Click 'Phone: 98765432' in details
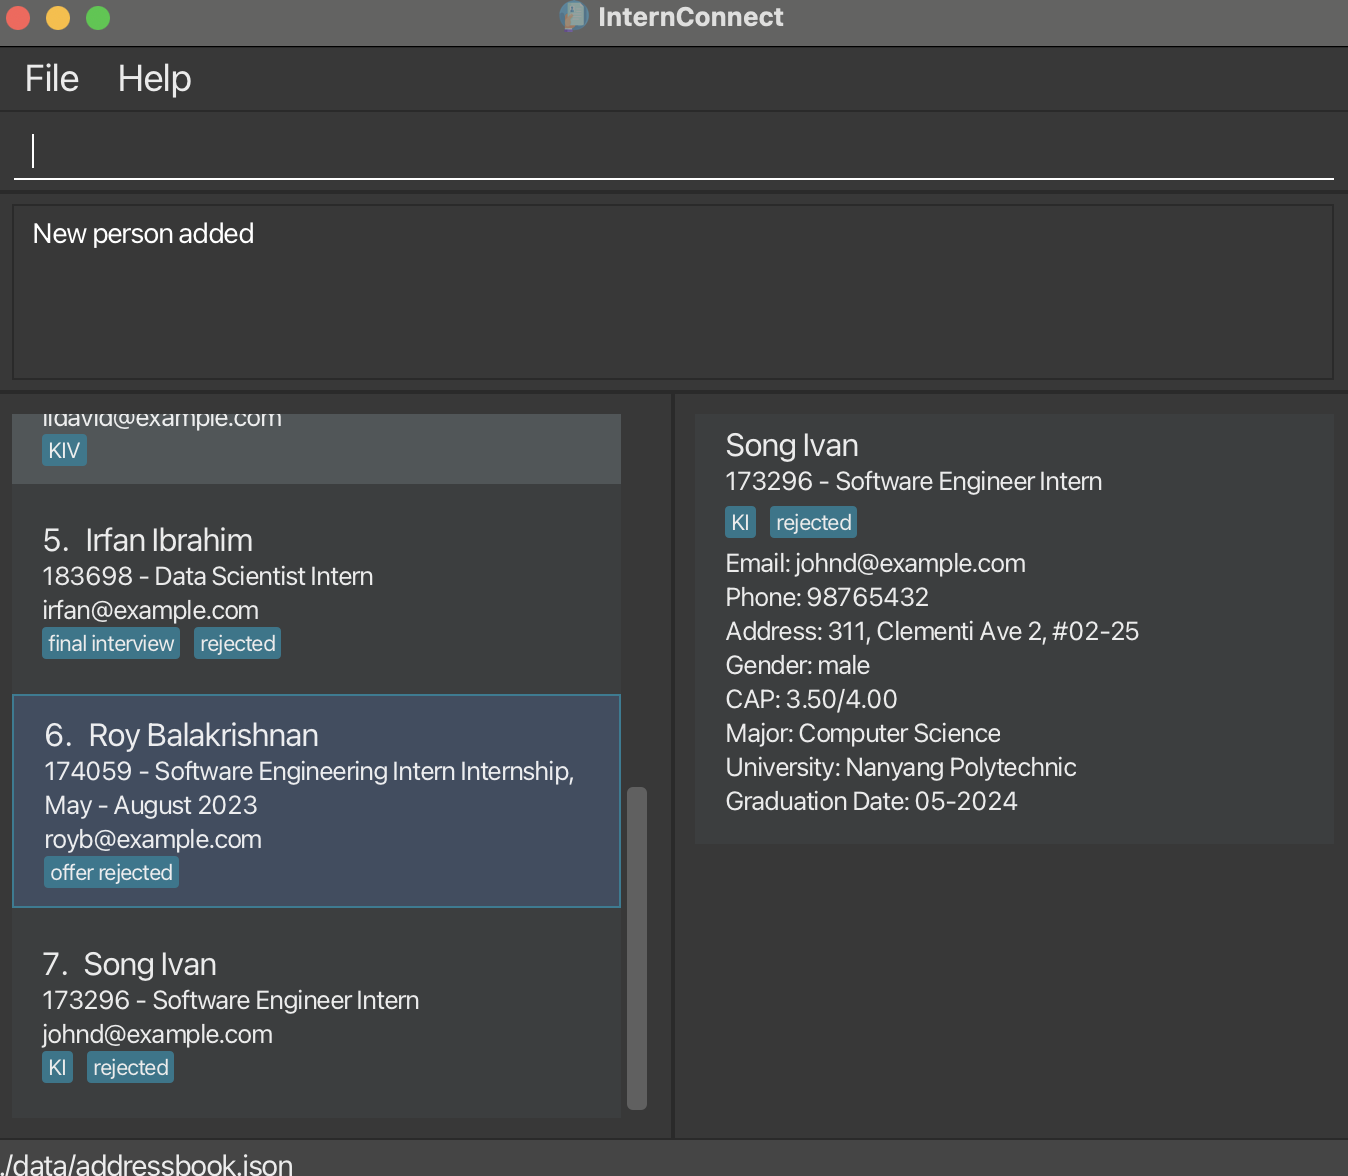Viewport: 1348px width, 1176px height. point(827,598)
